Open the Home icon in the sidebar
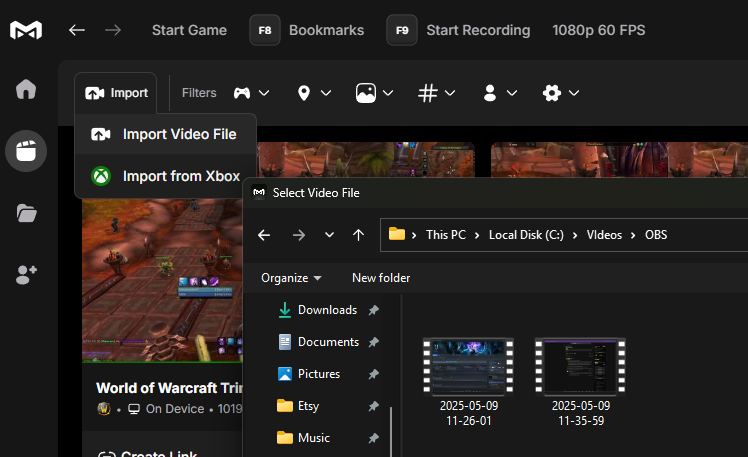748x457 pixels. [26, 89]
